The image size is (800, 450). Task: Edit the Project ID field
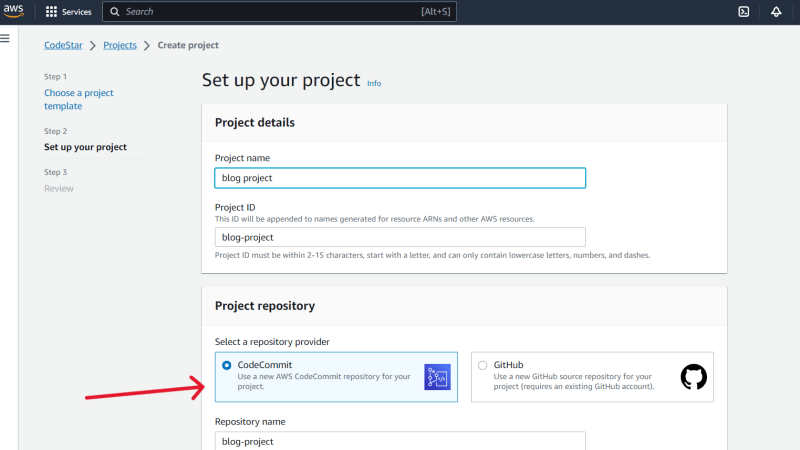(400, 237)
